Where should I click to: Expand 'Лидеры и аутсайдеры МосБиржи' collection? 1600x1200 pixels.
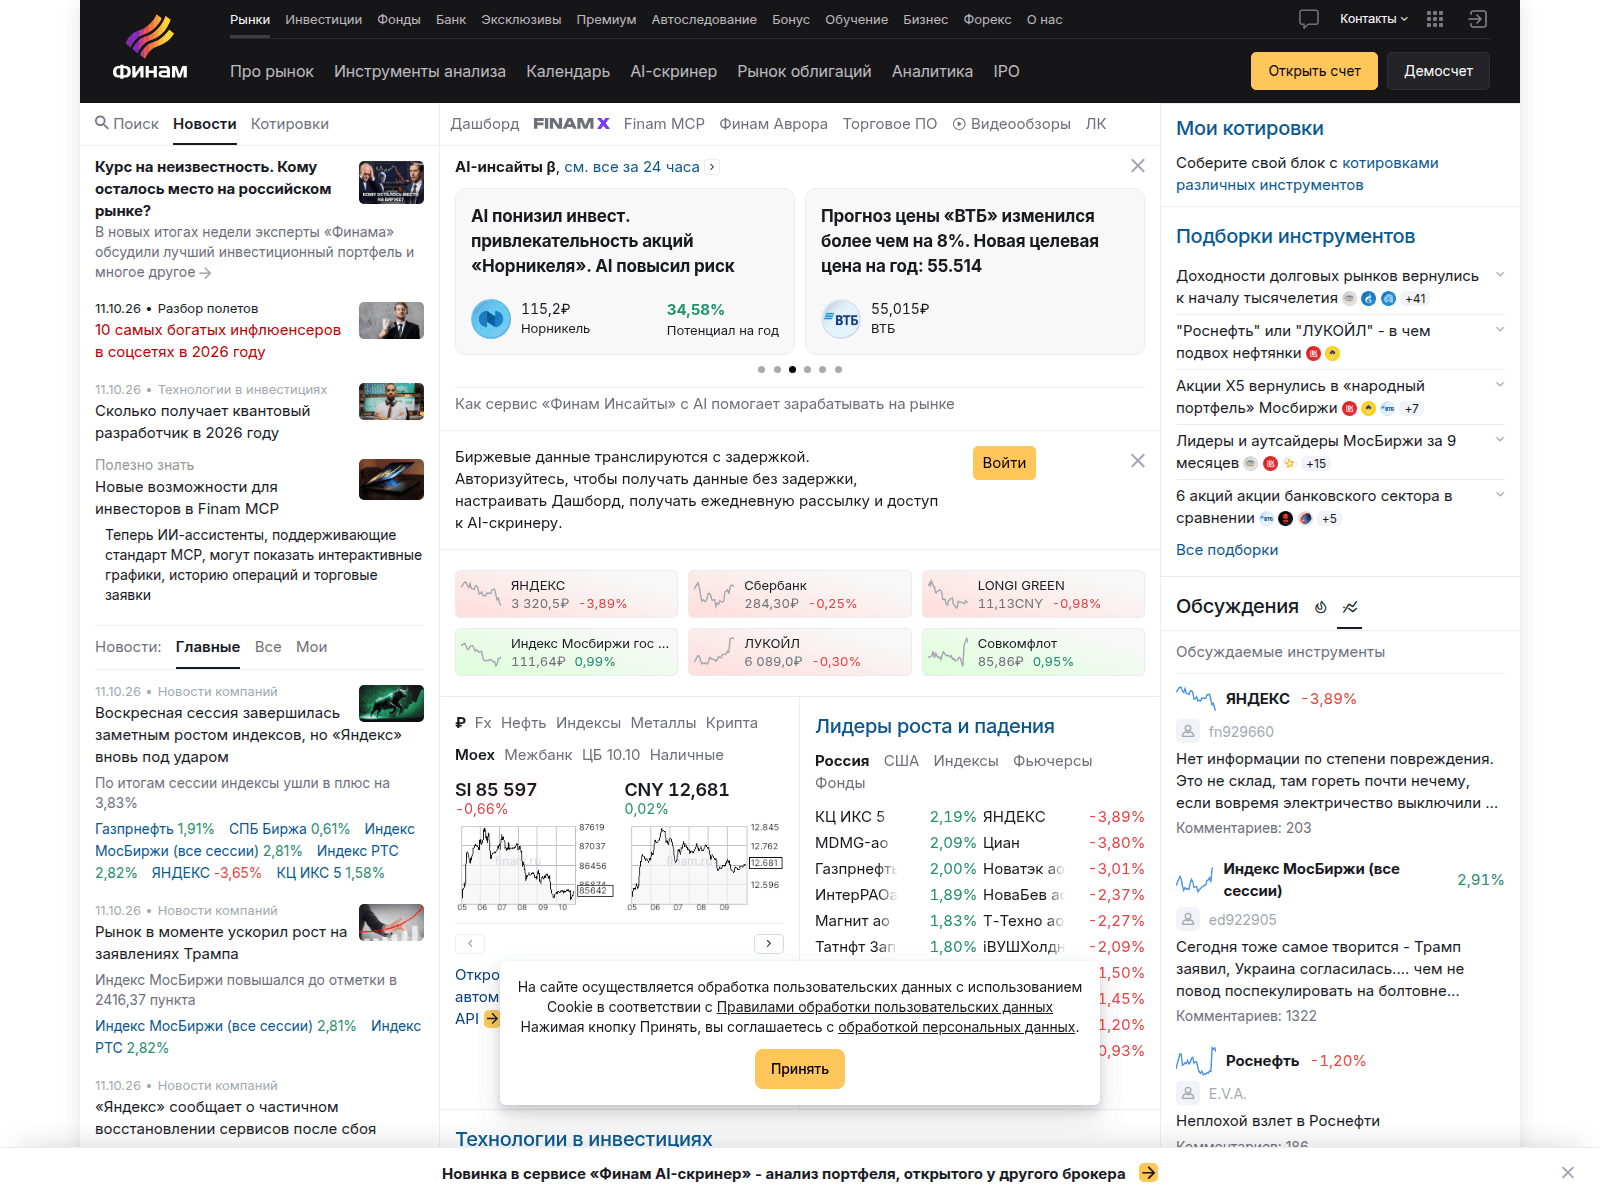(1499, 440)
